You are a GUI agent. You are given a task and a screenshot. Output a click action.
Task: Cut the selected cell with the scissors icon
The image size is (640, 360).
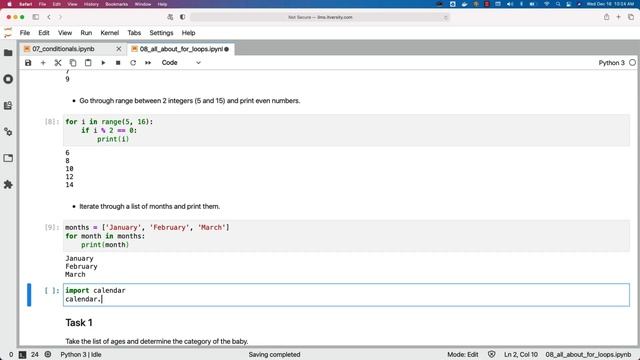[x=58, y=63]
